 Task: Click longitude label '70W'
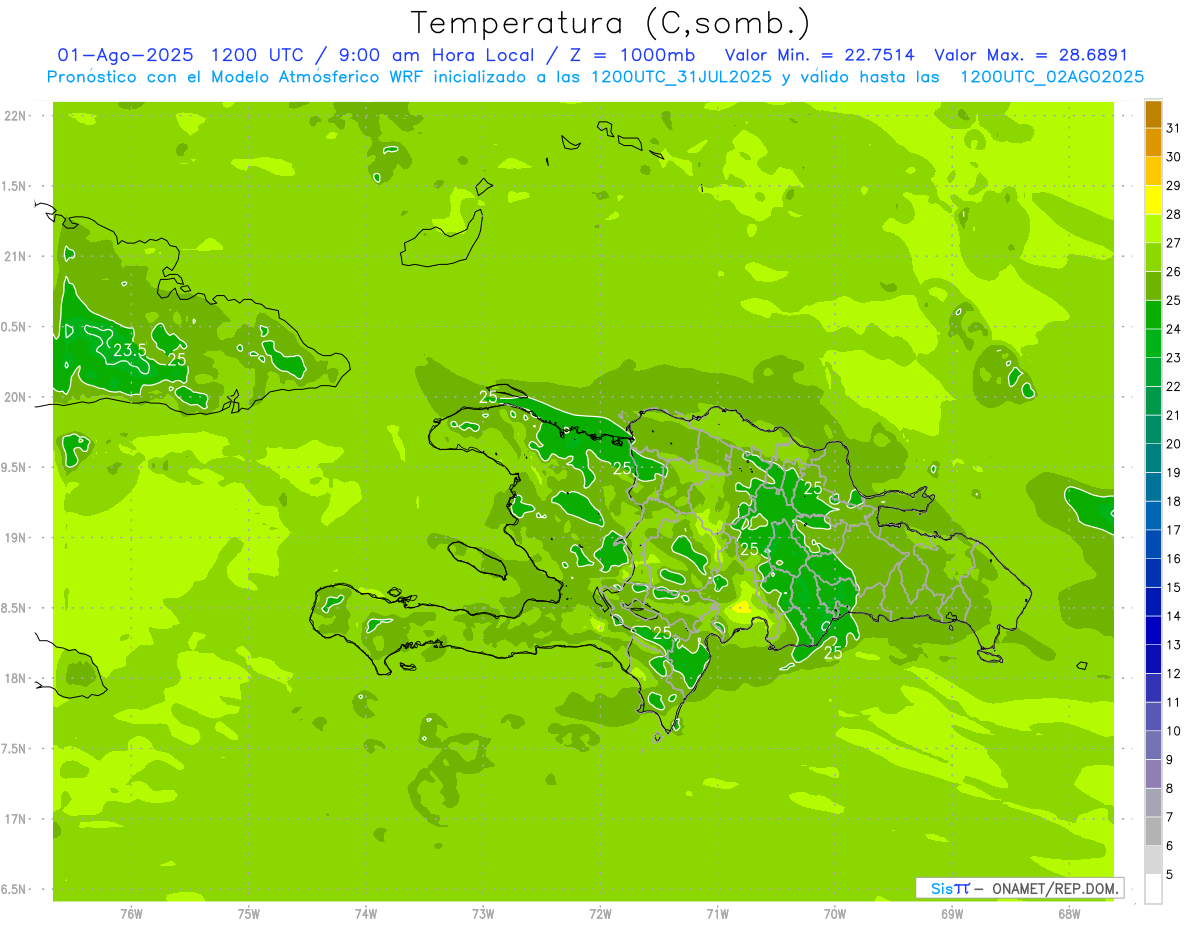[x=835, y=914]
